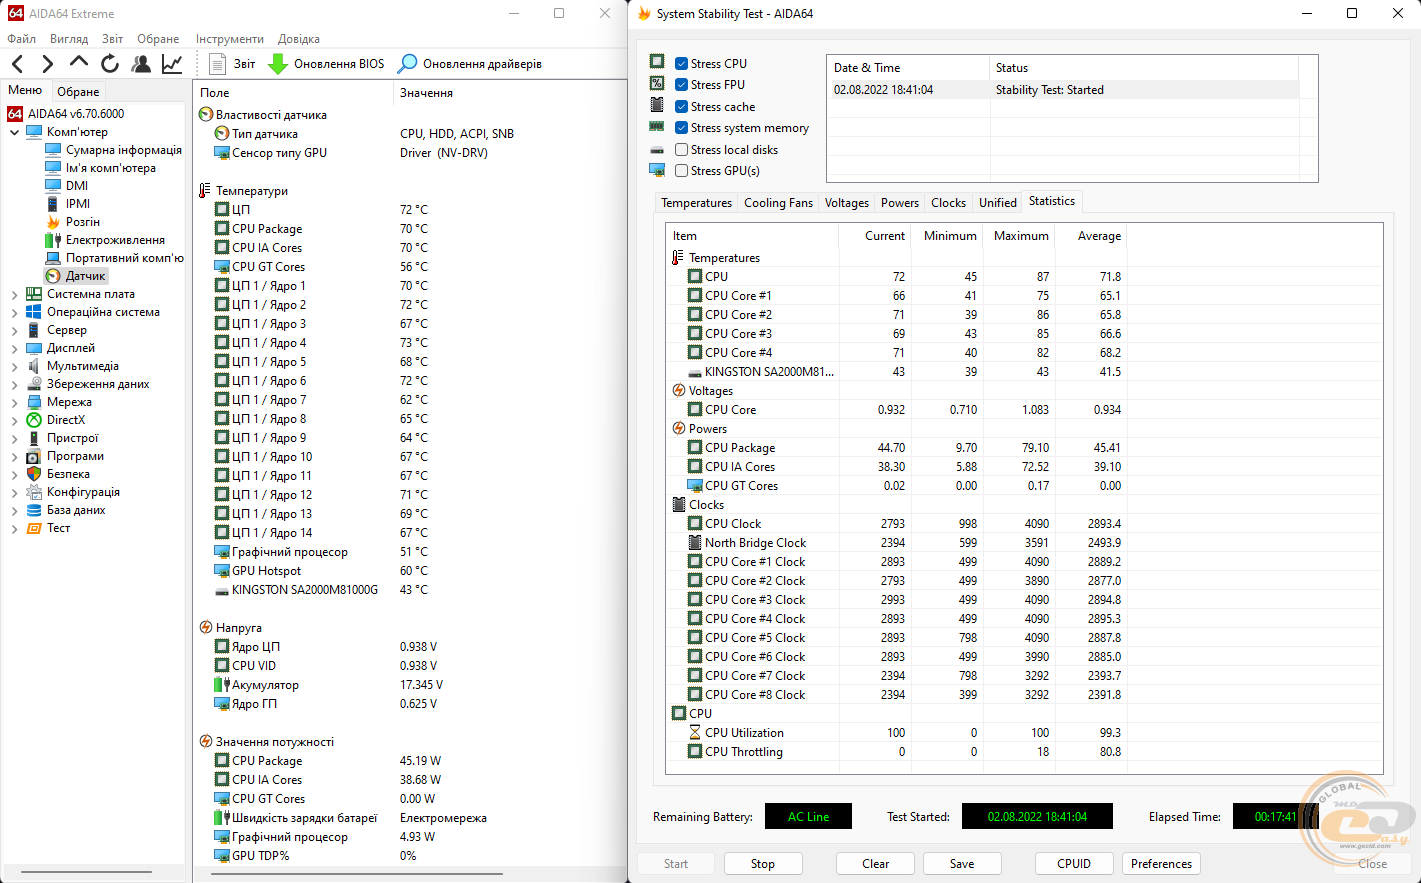Select the Розгін flame icon in tree
The width and height of the screenshot is (1421, 883).
[x=53, y=222]
